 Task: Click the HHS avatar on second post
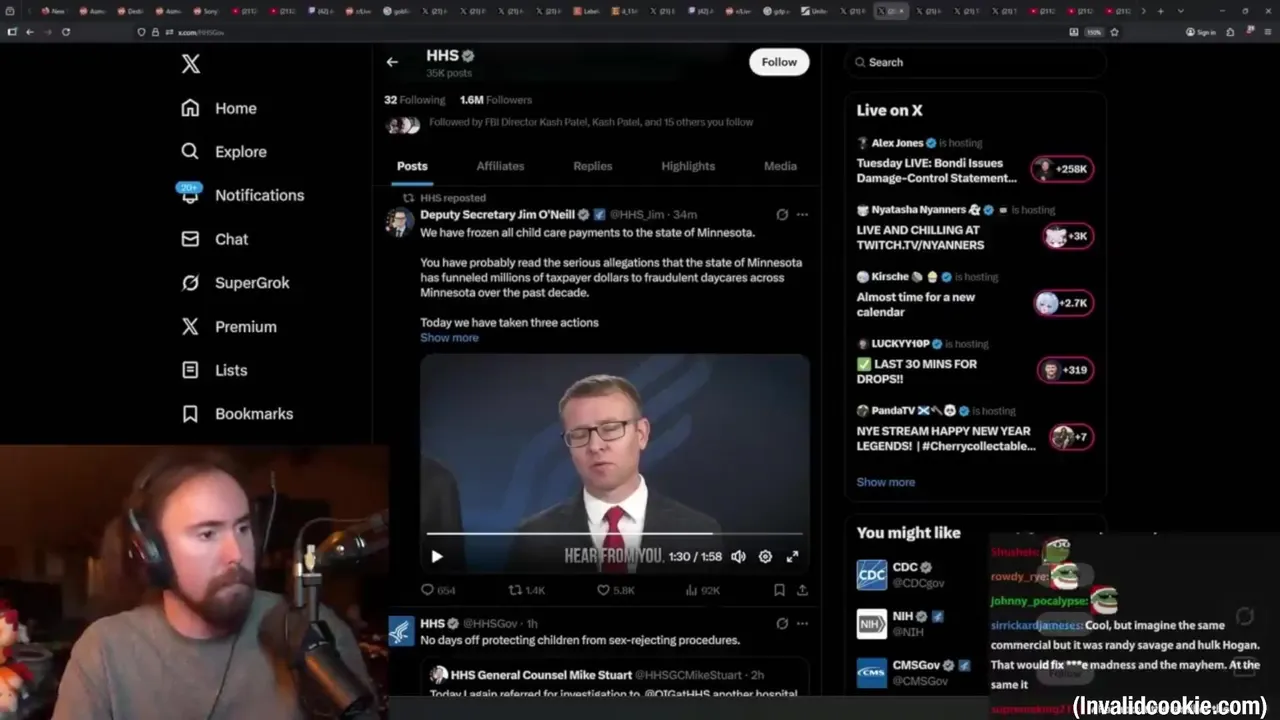[400, 631]
